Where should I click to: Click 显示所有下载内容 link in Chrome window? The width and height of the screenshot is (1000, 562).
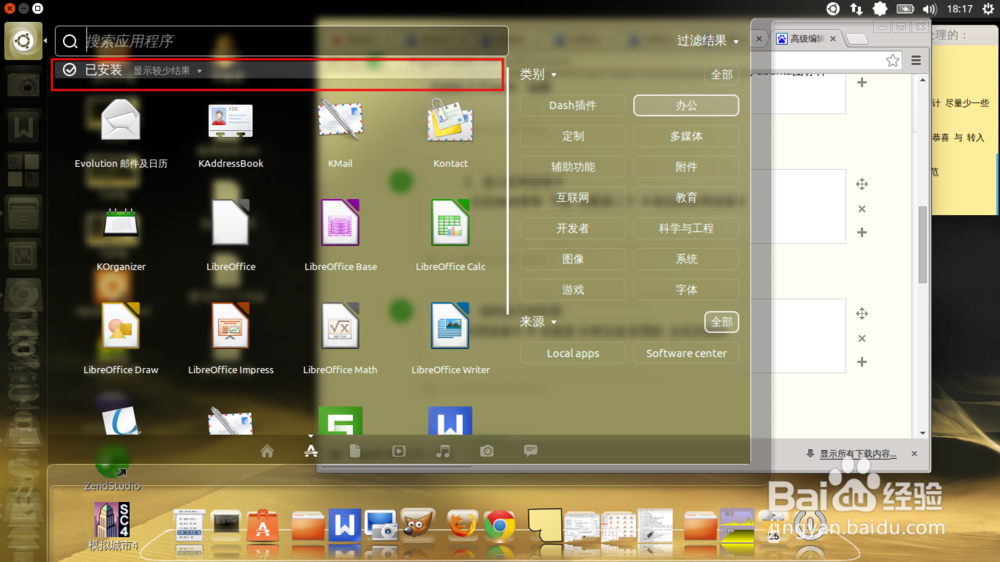tap(858, 454)
